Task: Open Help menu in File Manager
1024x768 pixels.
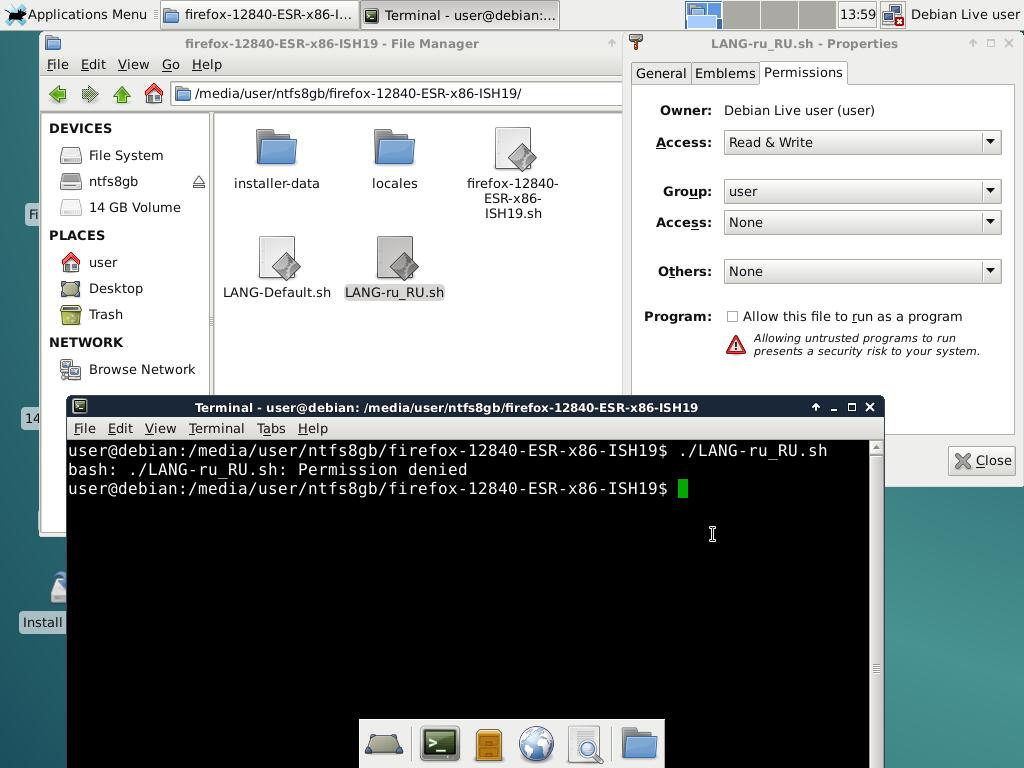Action: coord(206,65)
